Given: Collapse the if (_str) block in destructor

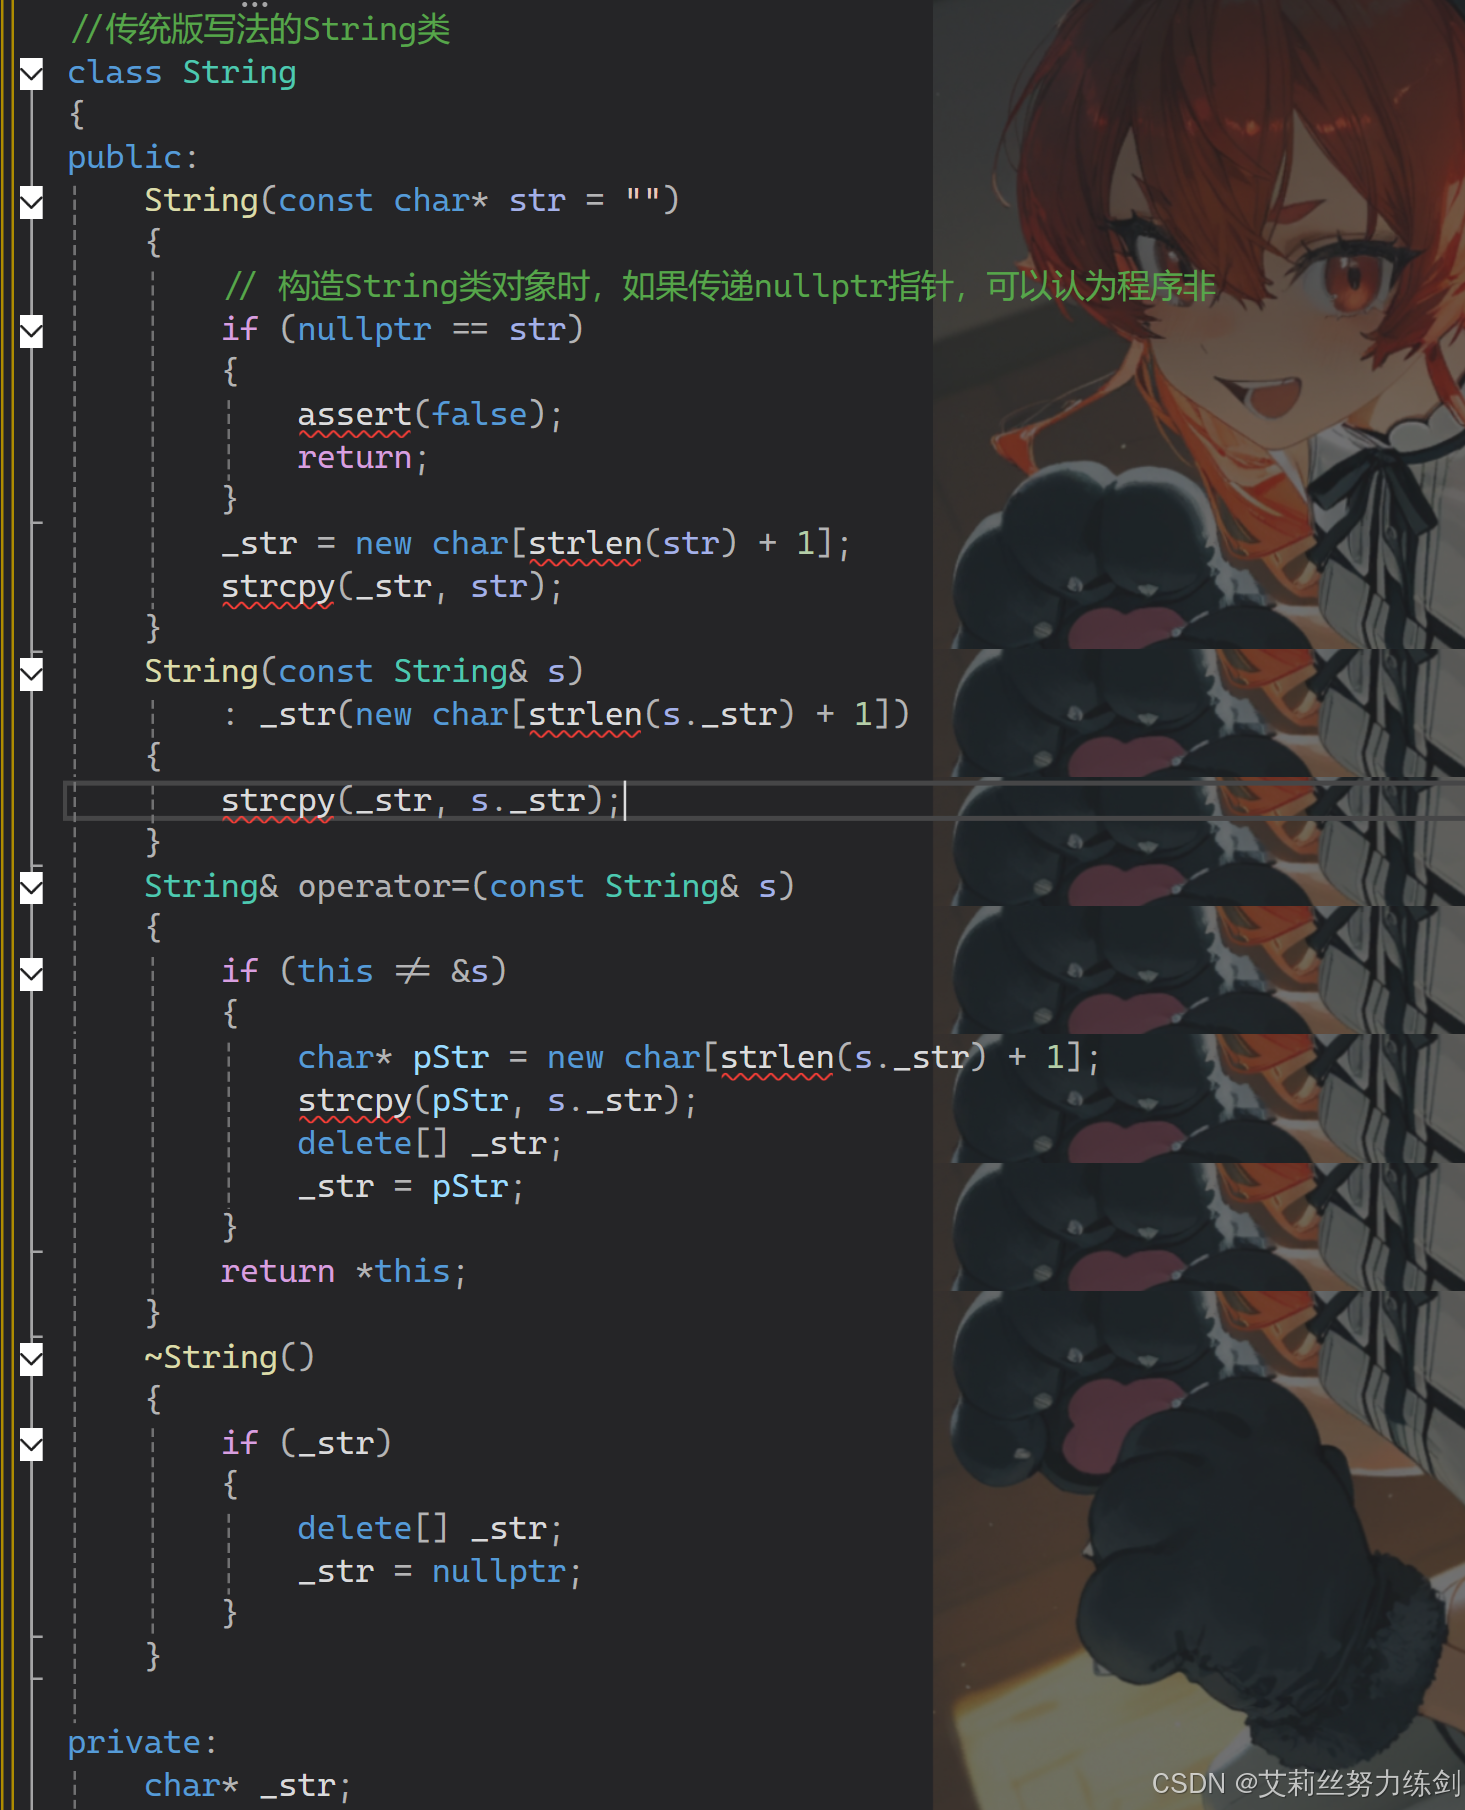Looking at the screenshot, I should pos(31,1445).
